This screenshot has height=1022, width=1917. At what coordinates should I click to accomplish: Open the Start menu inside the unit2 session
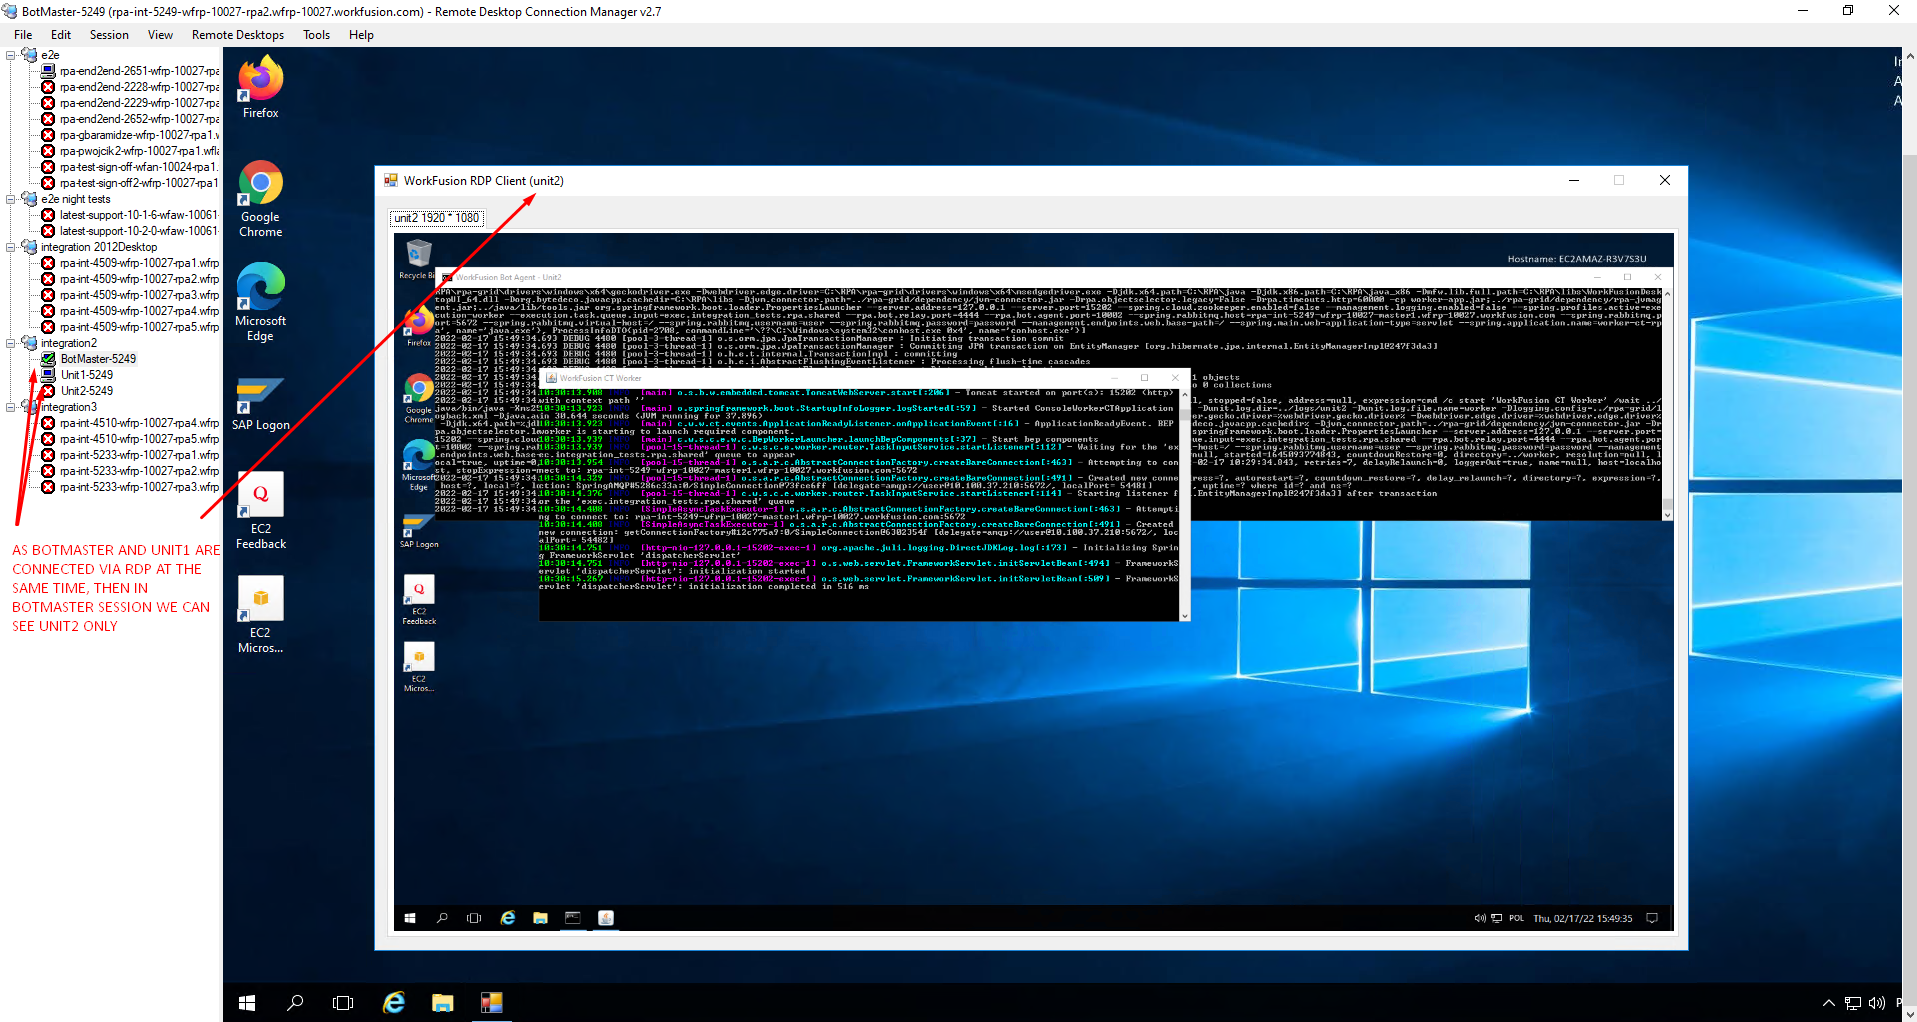tap(410, 918)
